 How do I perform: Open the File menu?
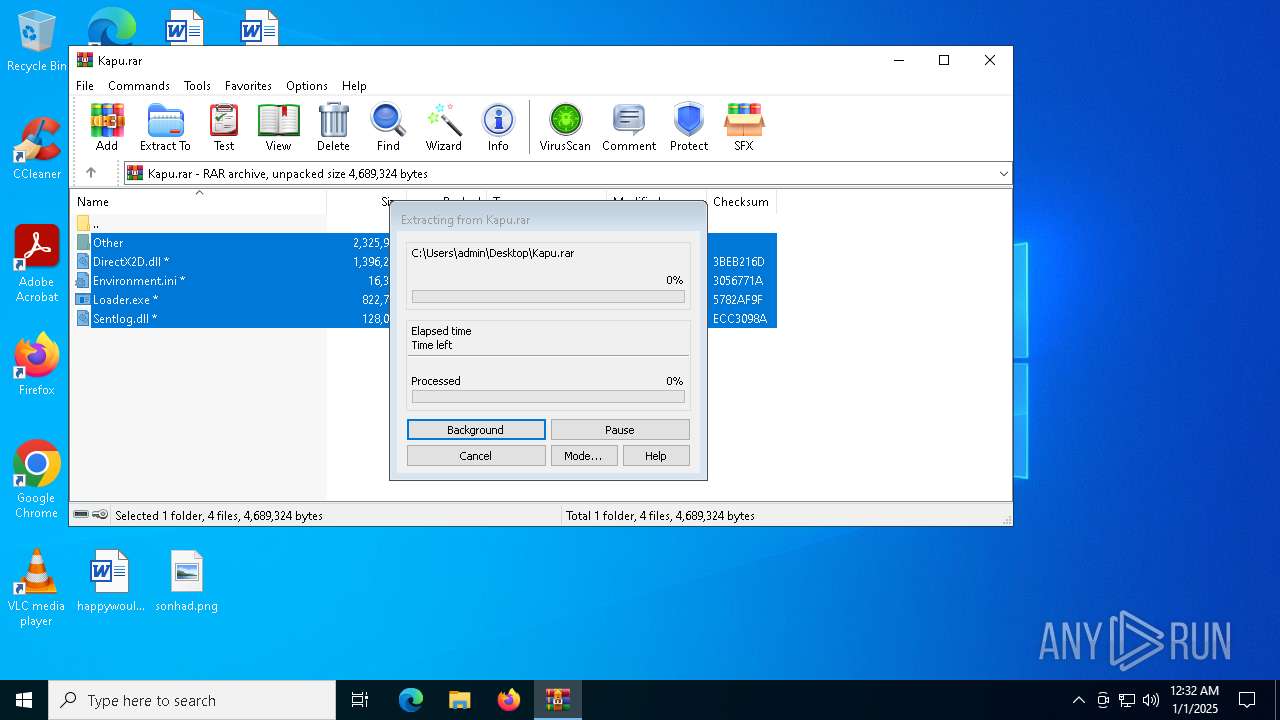85,86
